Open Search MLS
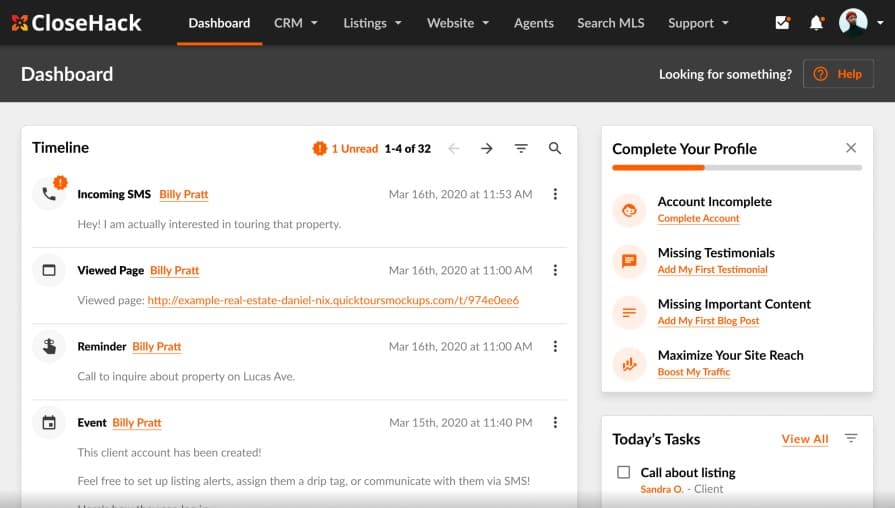 (611, 23)
